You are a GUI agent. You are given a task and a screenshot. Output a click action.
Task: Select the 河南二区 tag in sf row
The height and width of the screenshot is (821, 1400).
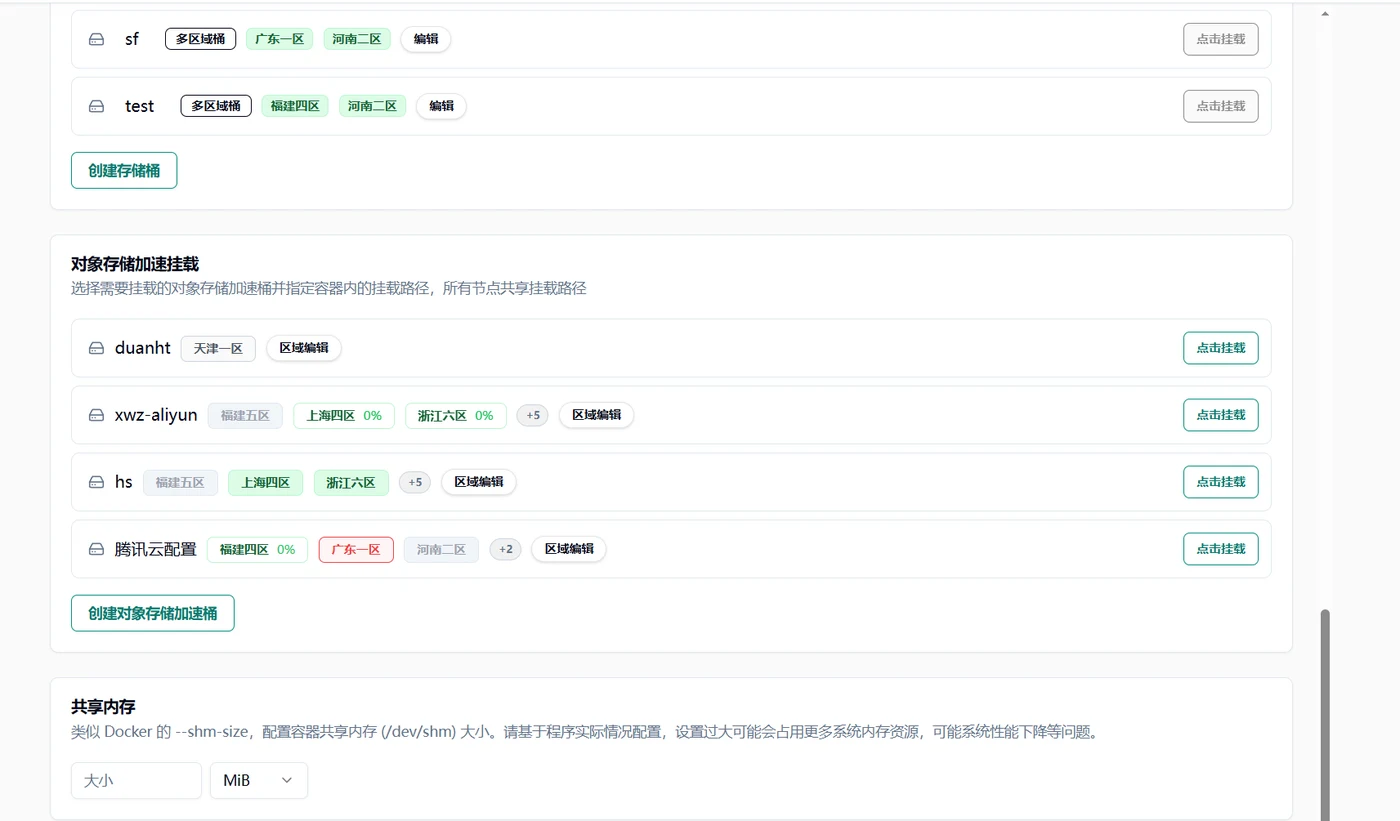point(357,39)
